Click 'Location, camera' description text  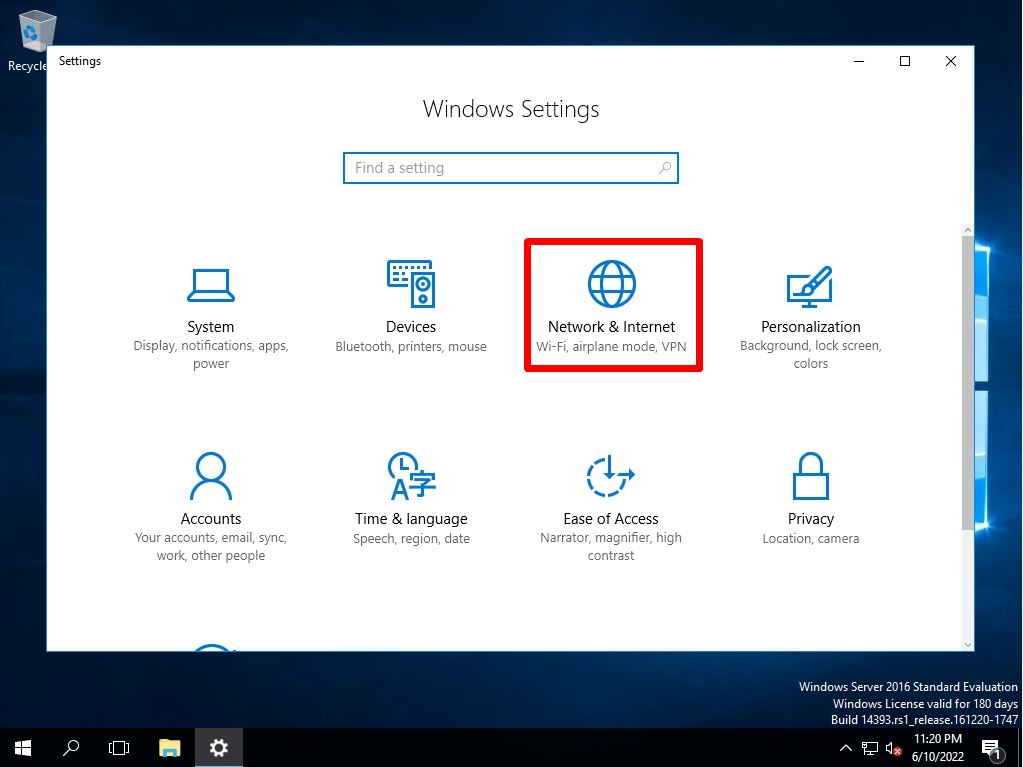(x=810, y=539)
